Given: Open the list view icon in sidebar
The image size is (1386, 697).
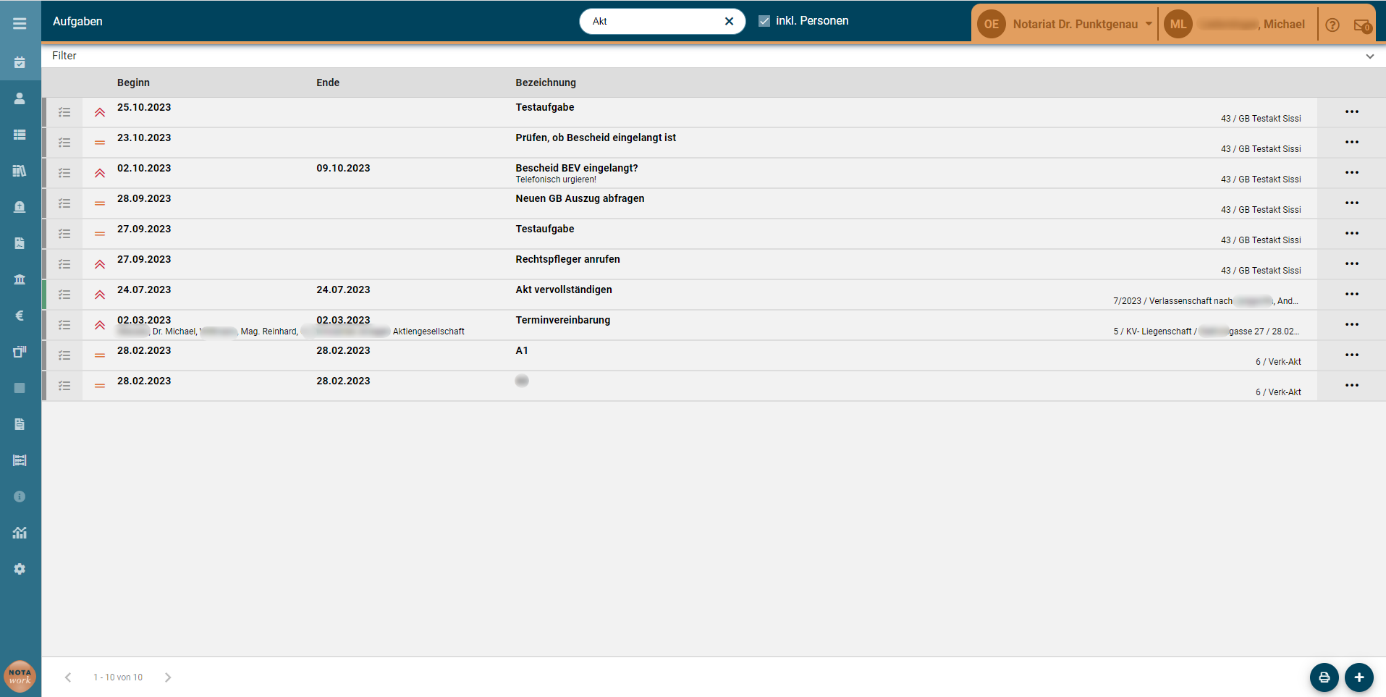Looking at the screenshot, I should [x=19, y=134].
